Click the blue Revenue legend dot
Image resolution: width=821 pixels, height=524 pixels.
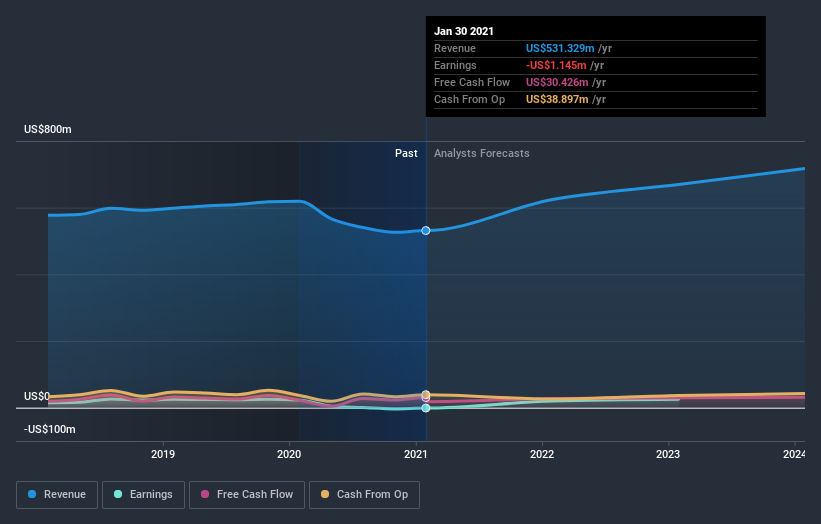(32, 494)
